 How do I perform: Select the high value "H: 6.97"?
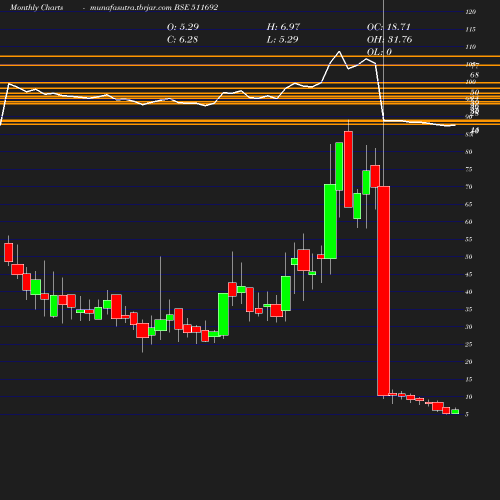[283, 27]
